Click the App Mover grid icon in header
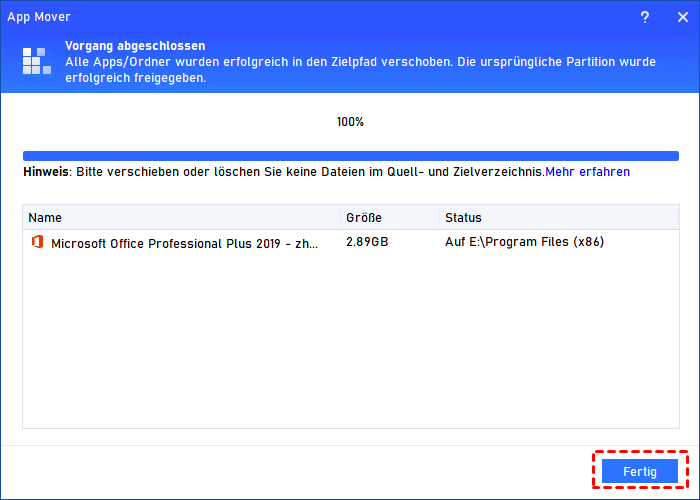The image size is (700, 500). coord(36,62)
